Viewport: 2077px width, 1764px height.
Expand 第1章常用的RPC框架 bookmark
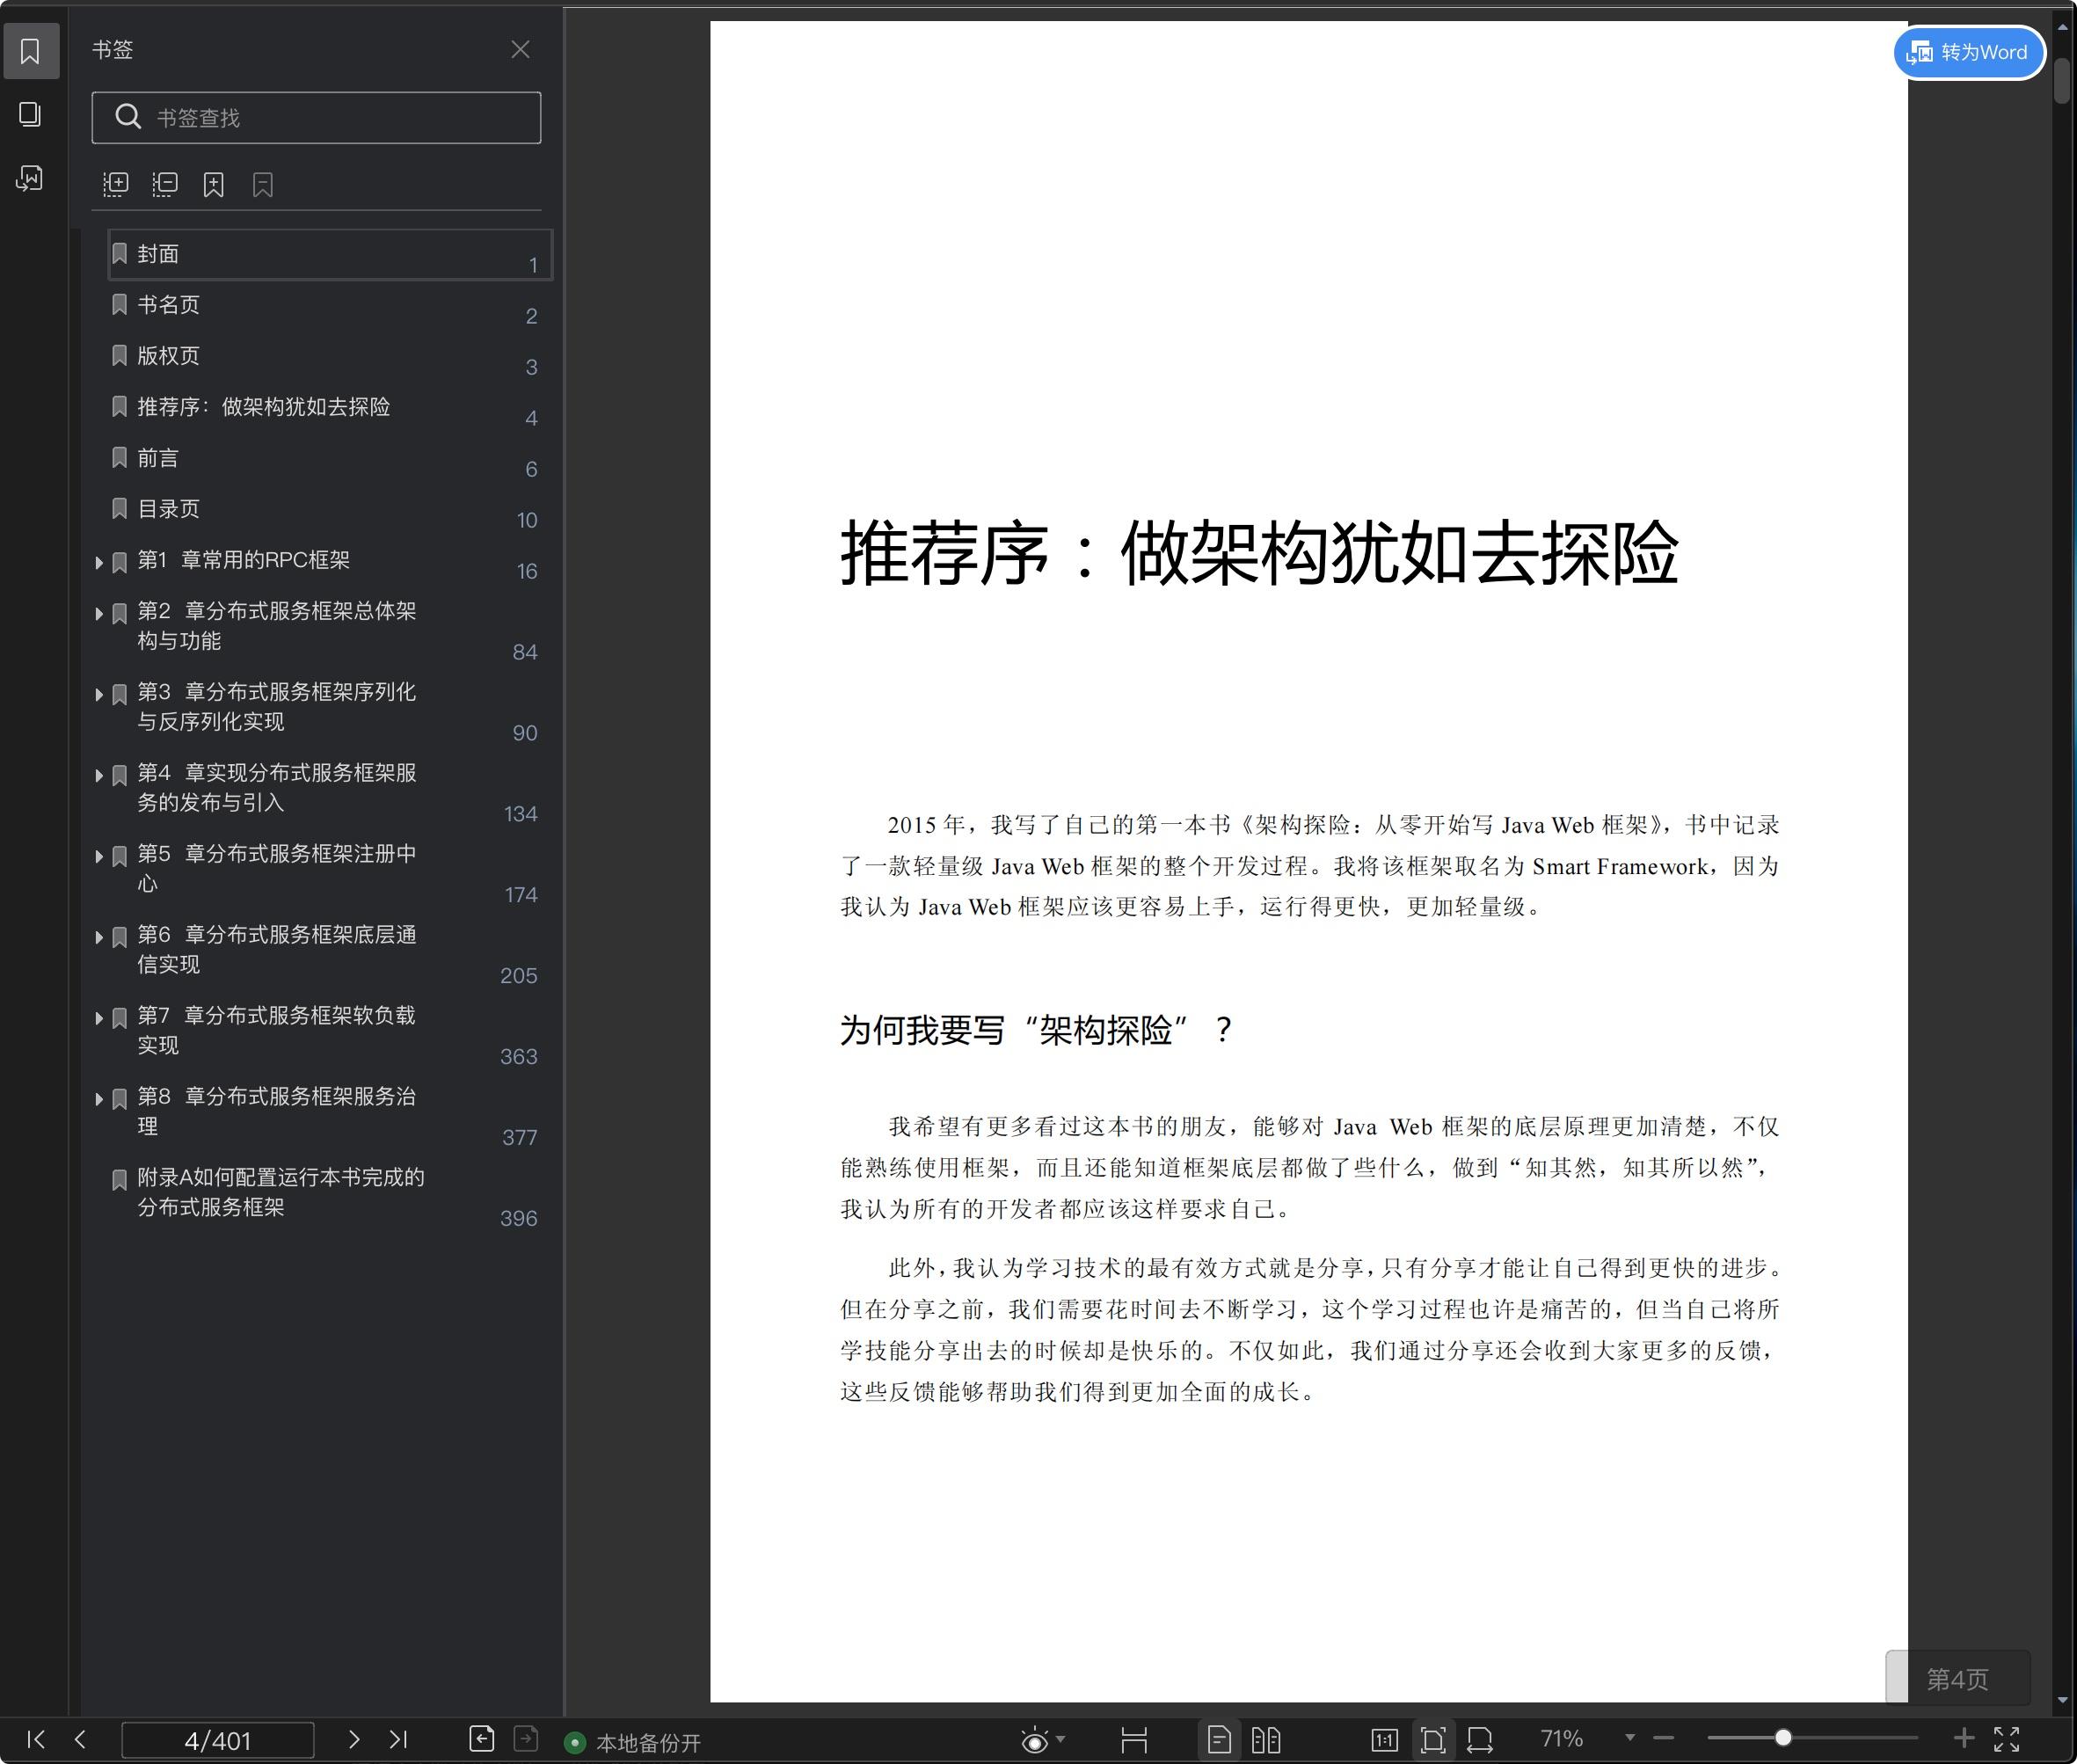tap(99, 563)
